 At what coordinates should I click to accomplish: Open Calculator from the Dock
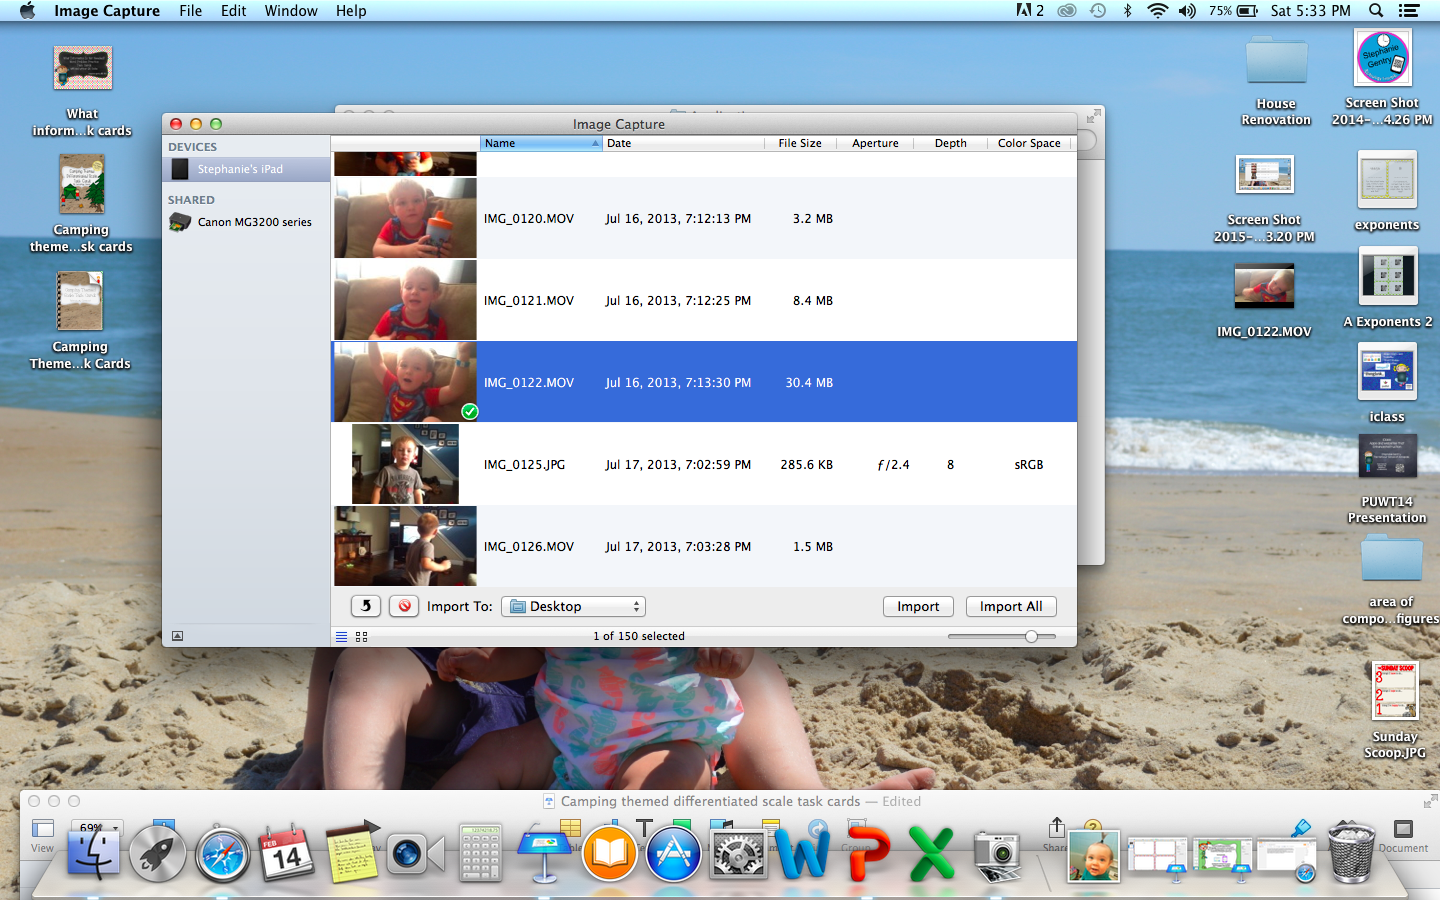(x=480, y=853)
